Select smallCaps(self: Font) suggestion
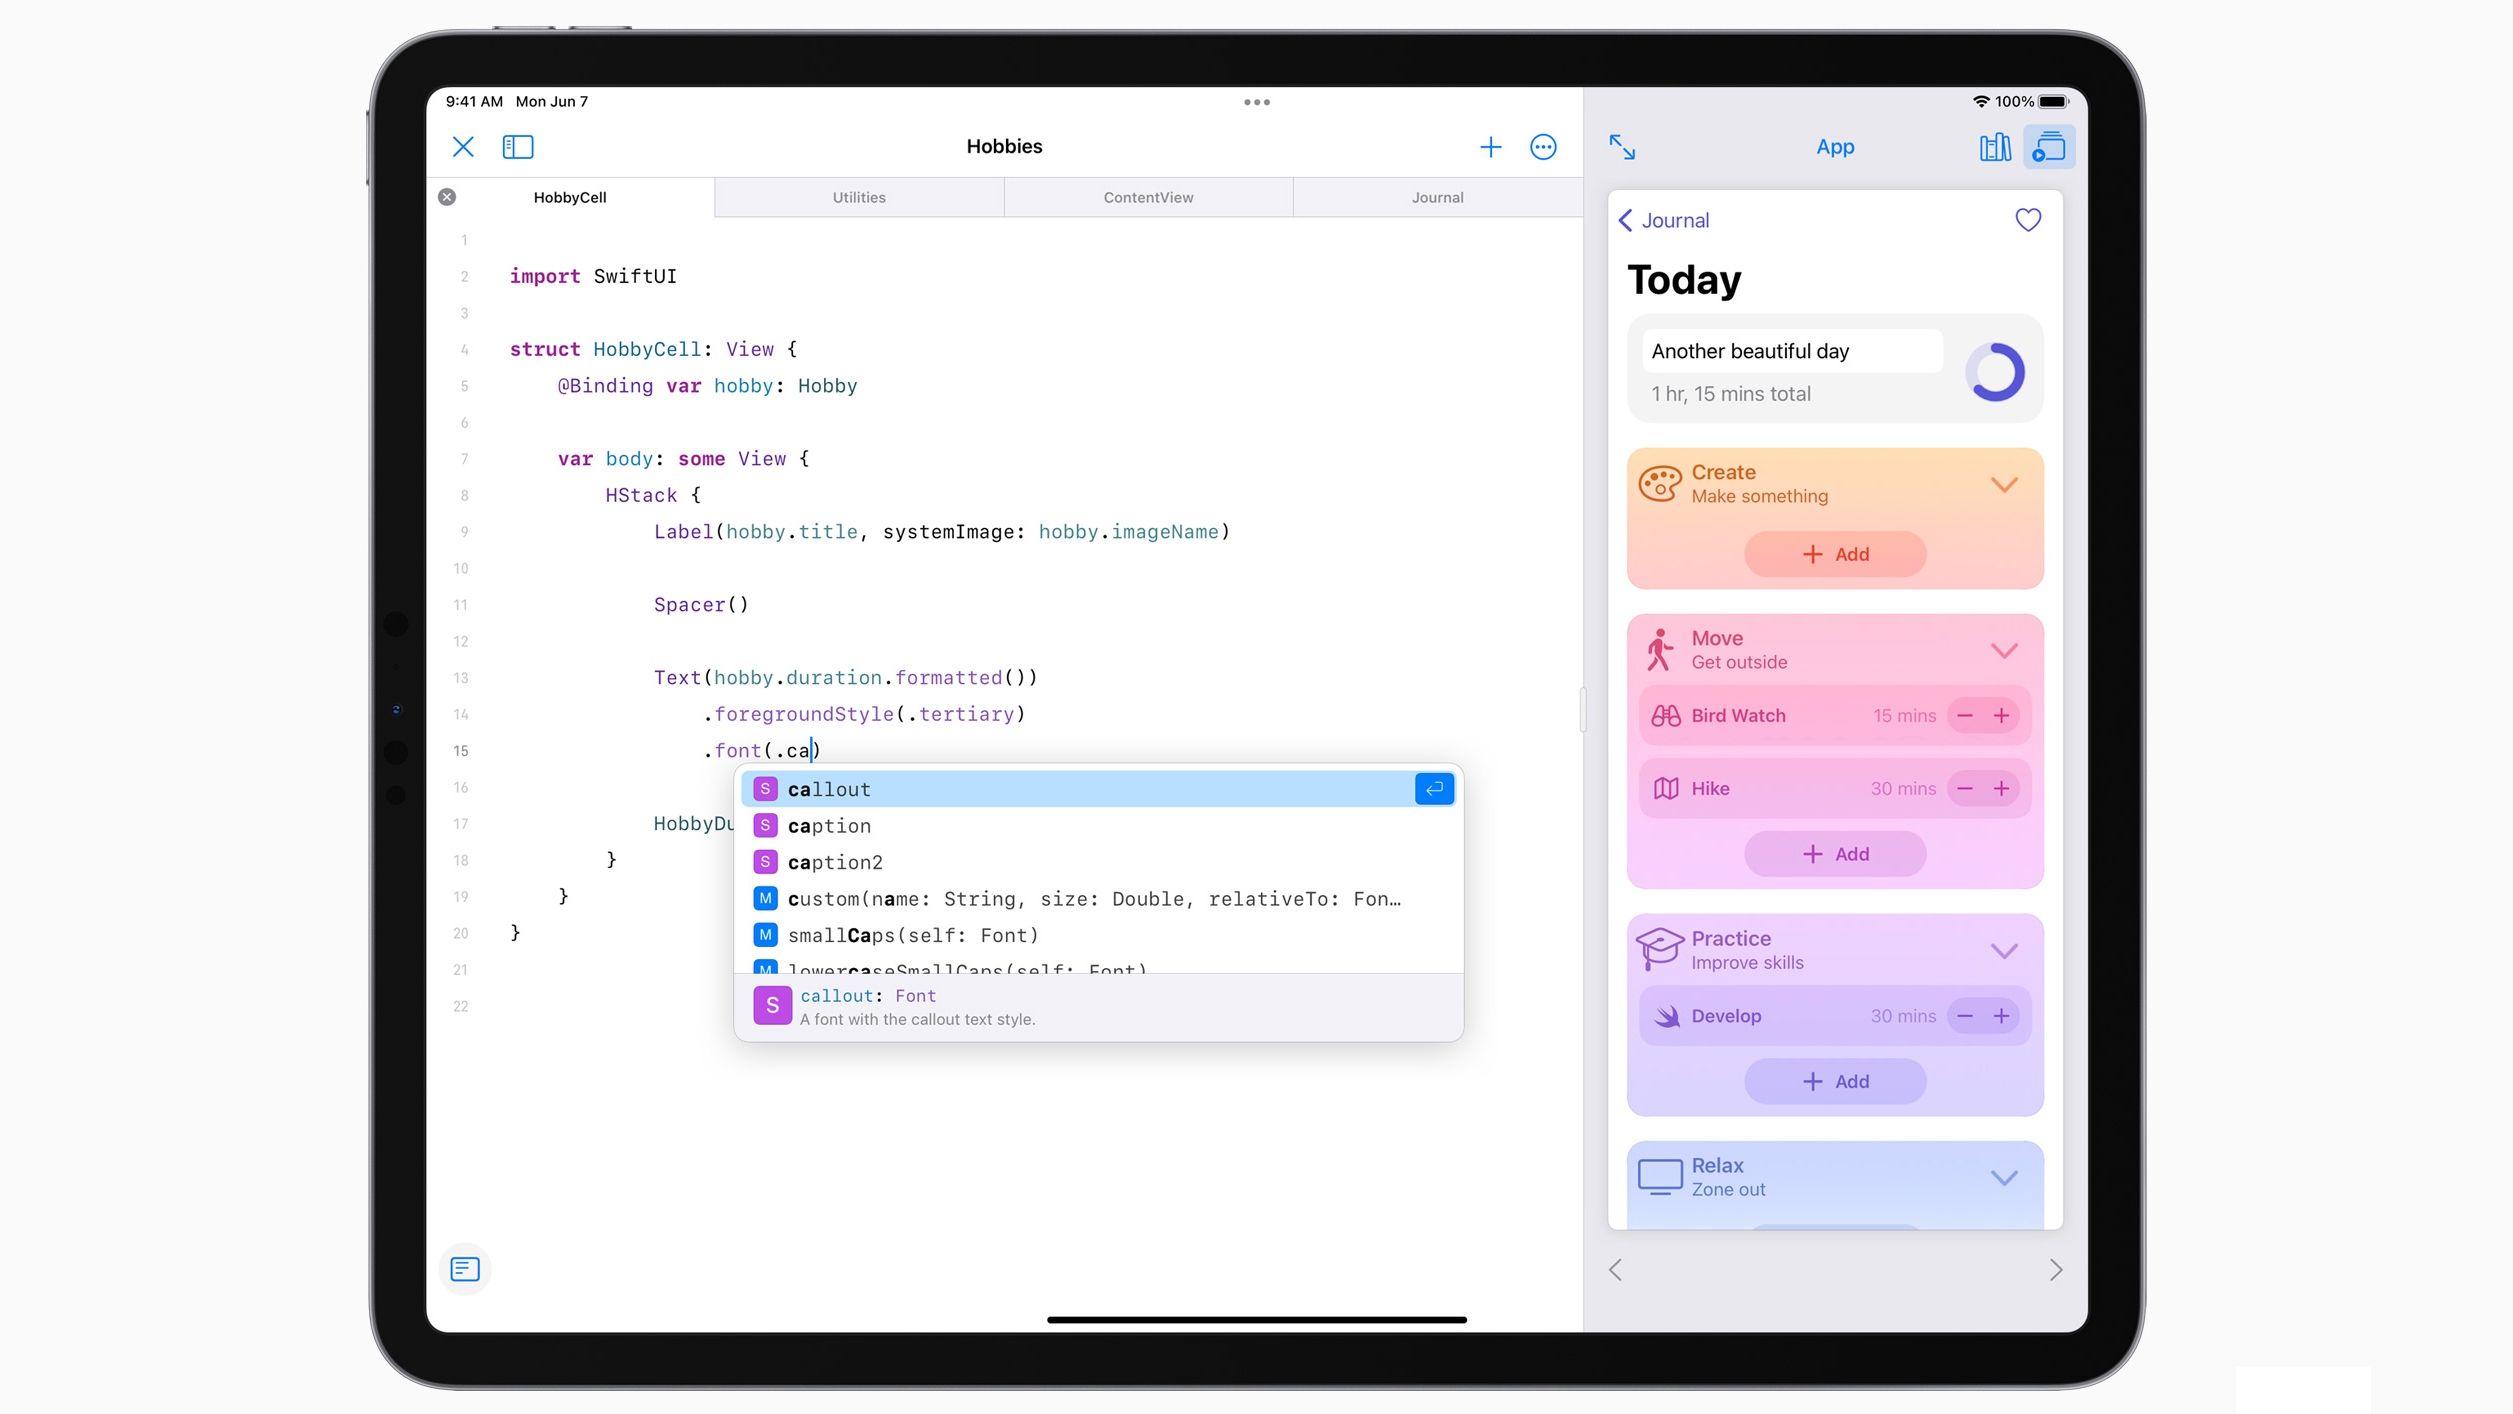This screenshot has width=2513, height=1414. click(1097, 935)
